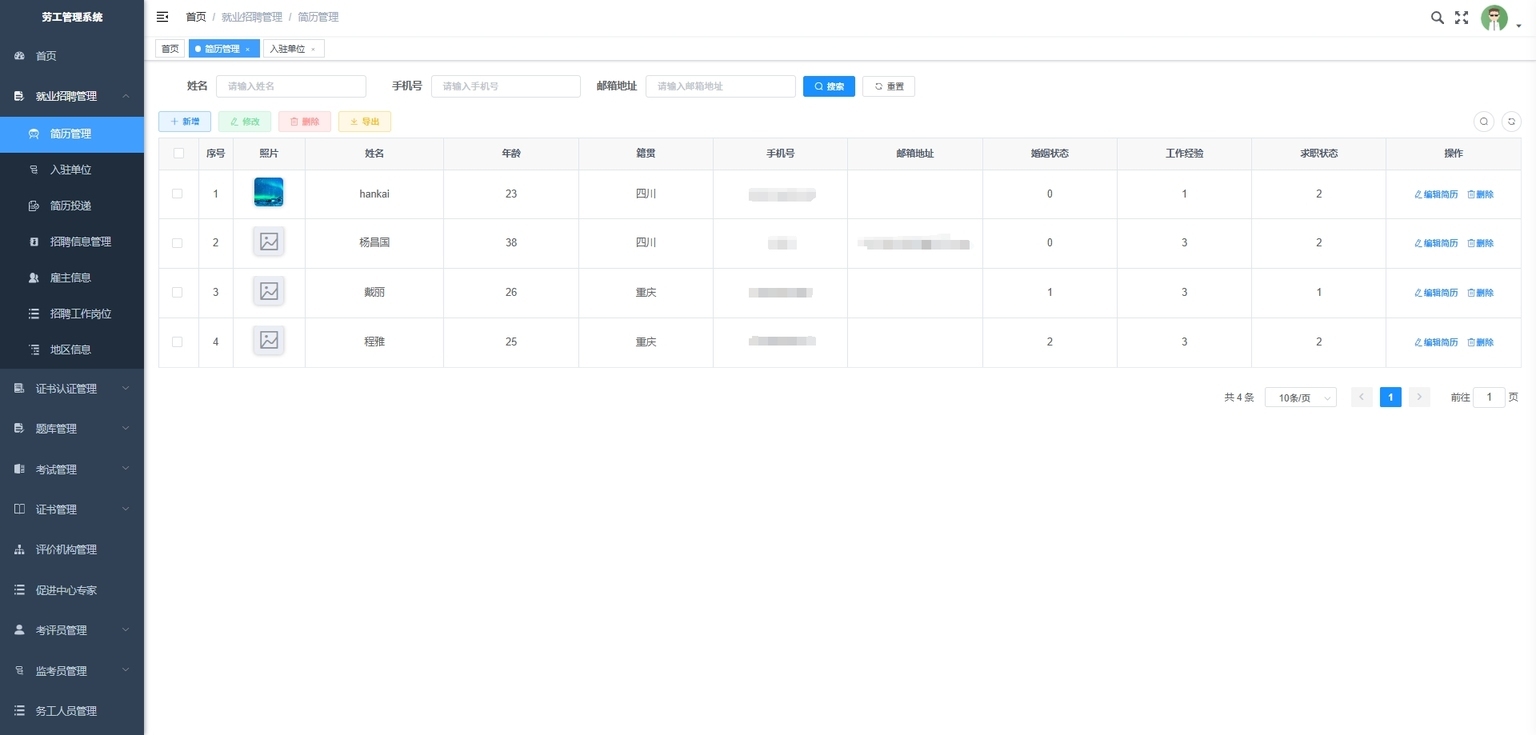Delete the 杨昌国 row
The image size is (1536, 735).
click(1481, 243)
